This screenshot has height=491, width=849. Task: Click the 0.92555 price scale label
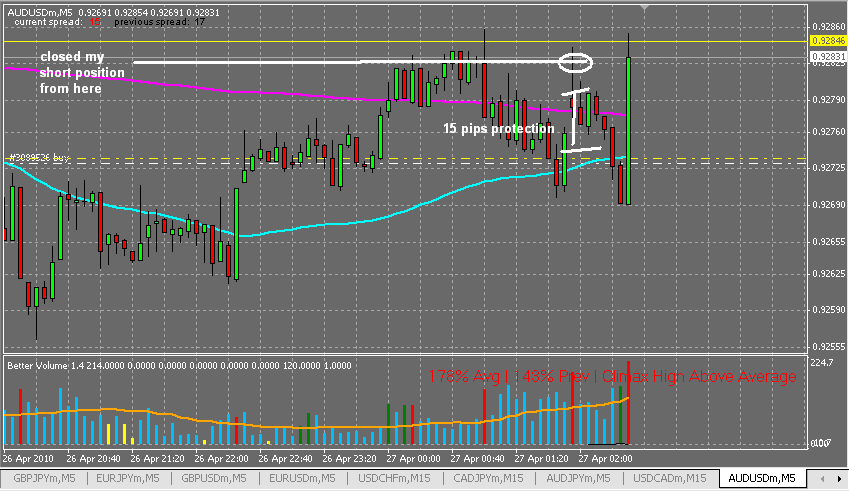[x=829, y=346]
